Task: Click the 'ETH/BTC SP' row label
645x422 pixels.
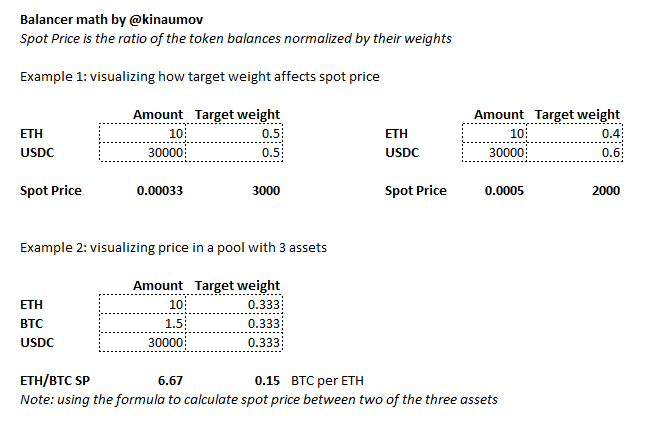Action: pos(54,380)
